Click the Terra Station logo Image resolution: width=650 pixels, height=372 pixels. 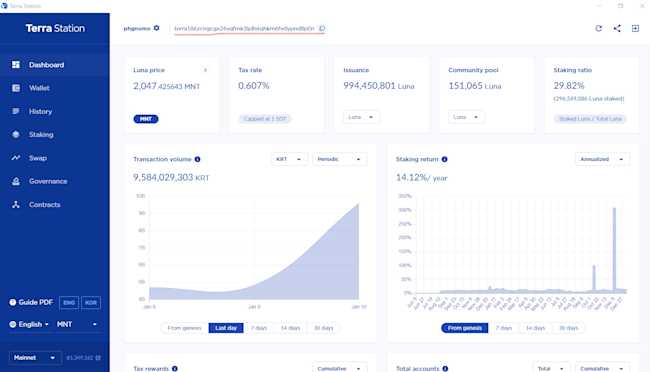(x=55, y=28)
